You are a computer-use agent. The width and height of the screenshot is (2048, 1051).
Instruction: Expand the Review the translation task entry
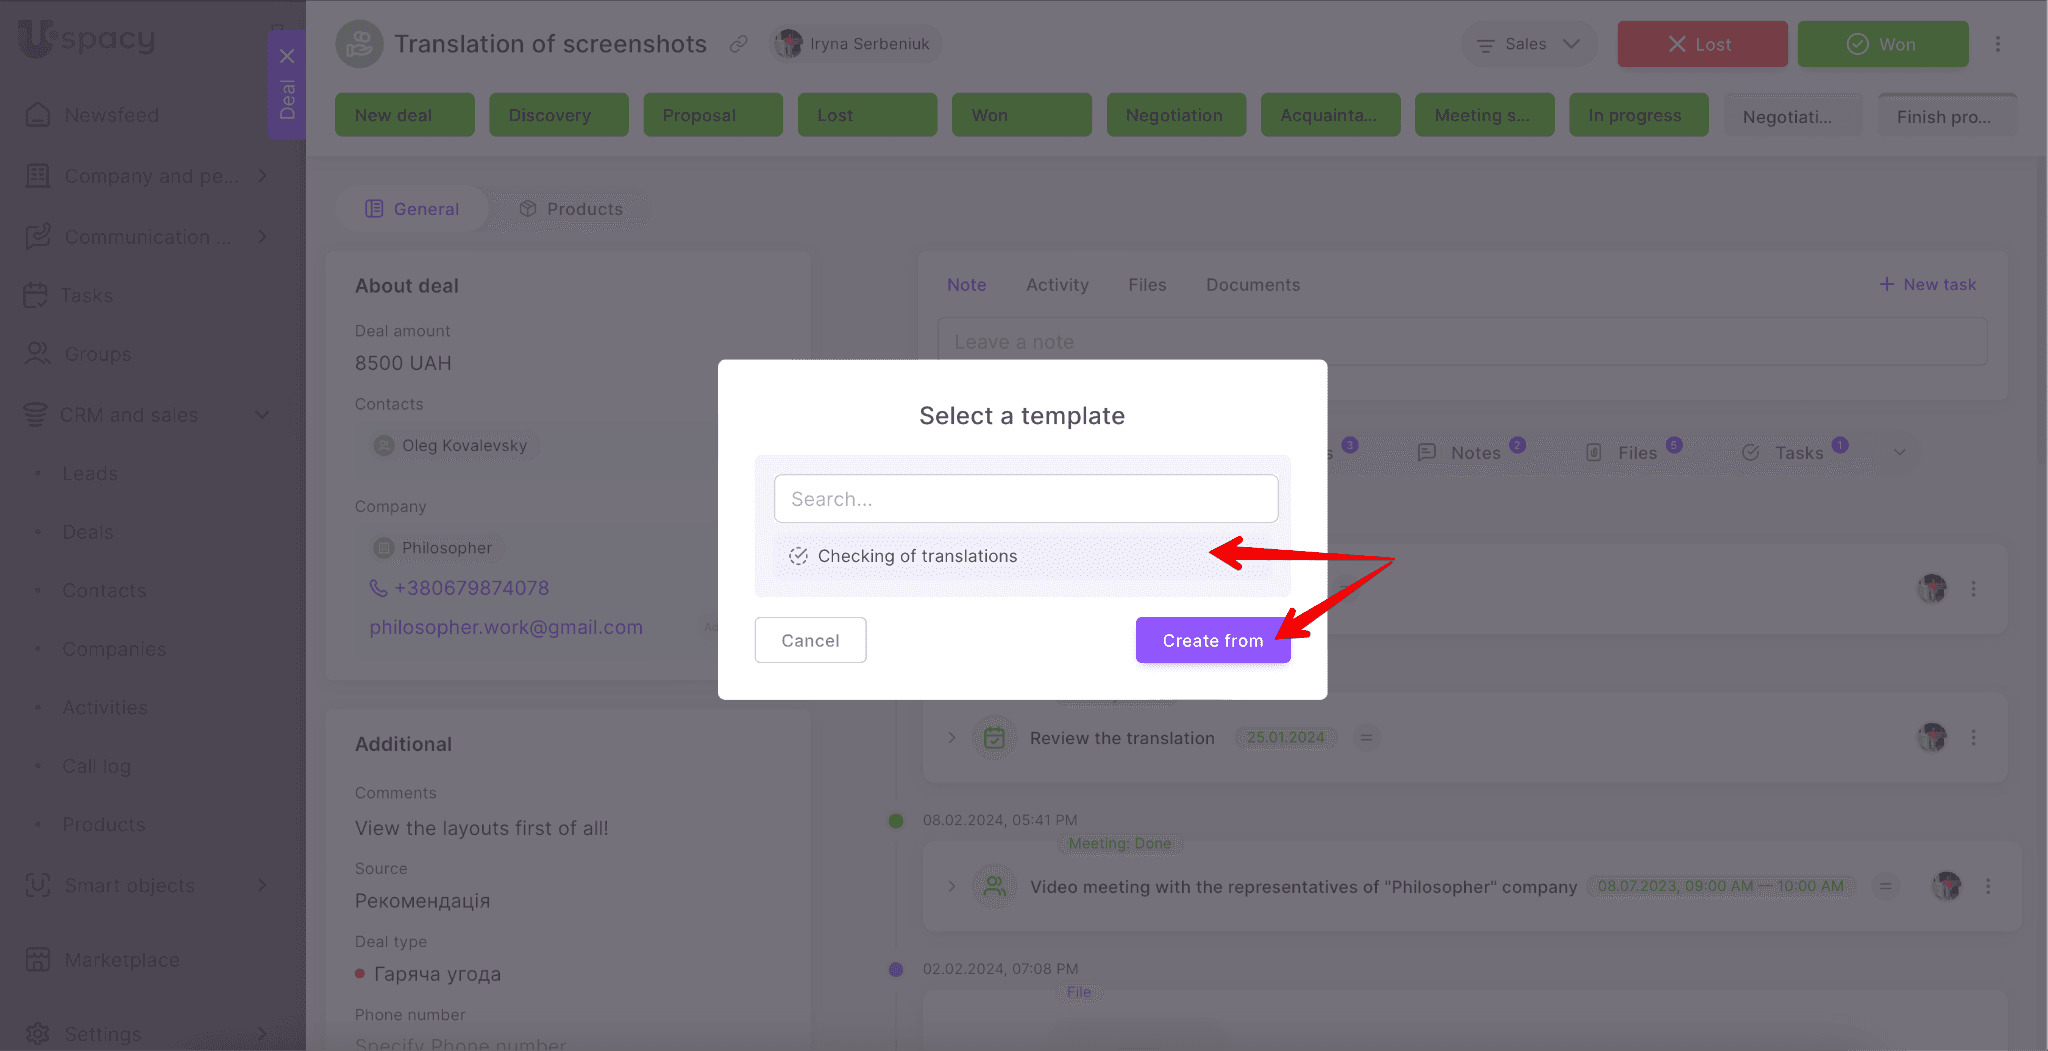coord(951,738)
